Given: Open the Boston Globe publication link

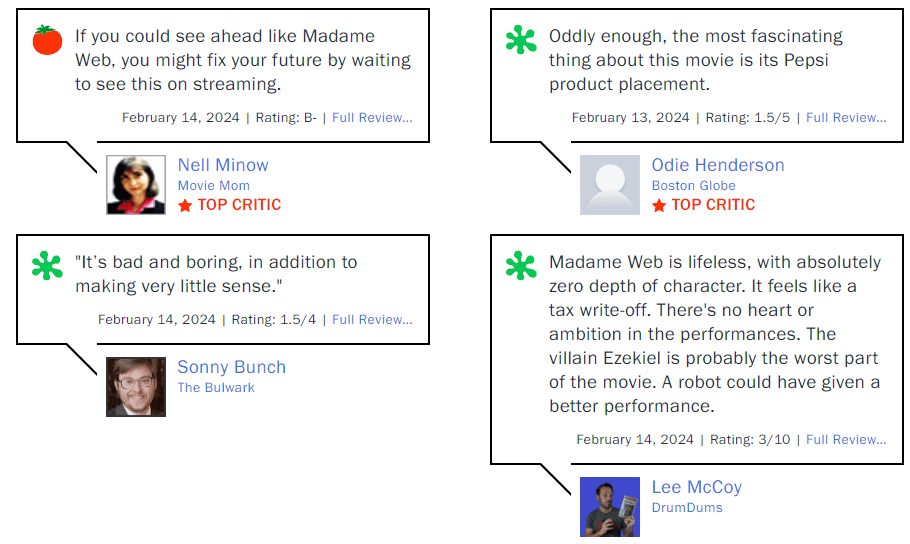Looking at the screenshot, I should (693, 186).
